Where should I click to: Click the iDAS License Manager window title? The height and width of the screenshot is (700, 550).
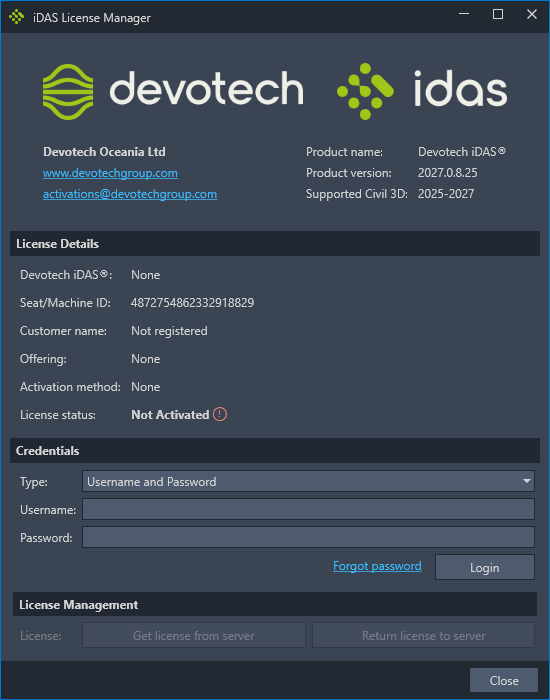(x=92, y=18)
